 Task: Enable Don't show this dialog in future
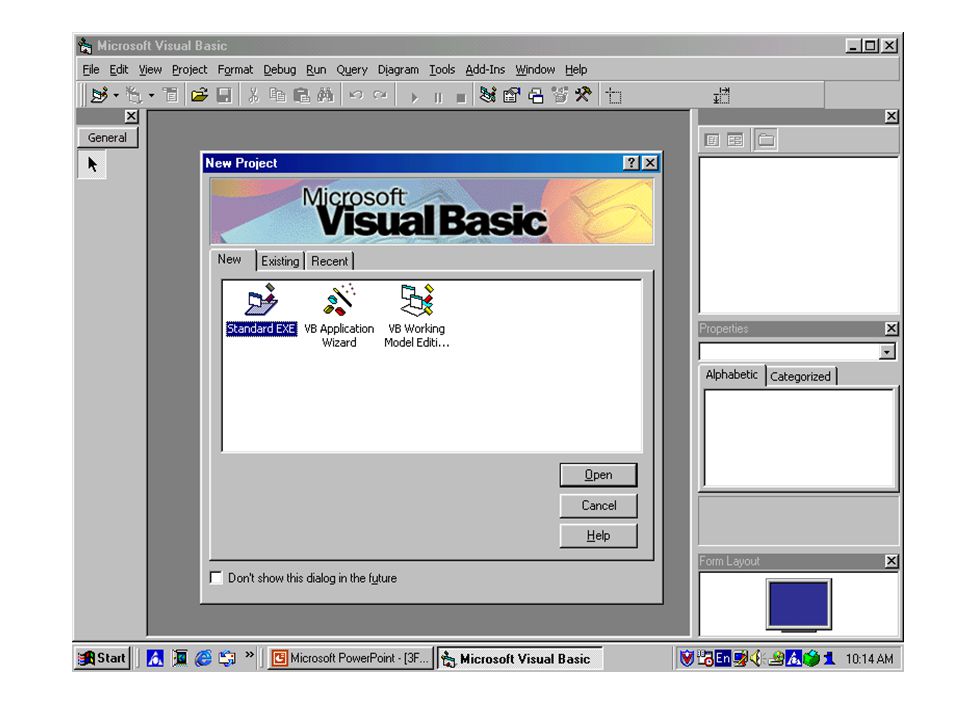coord(216,578)
